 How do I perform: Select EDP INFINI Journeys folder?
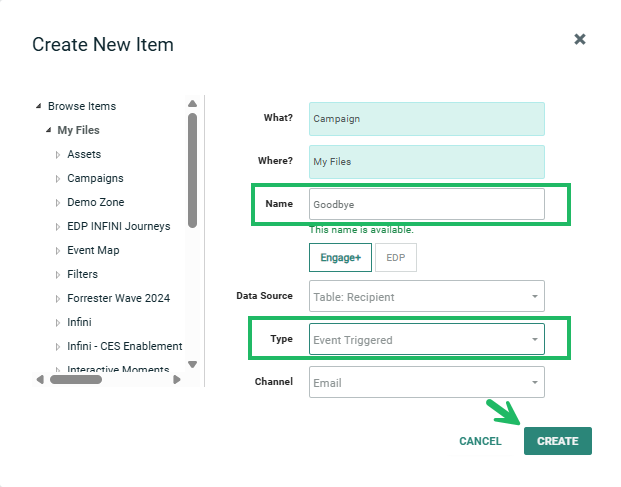tap(118, 226)
